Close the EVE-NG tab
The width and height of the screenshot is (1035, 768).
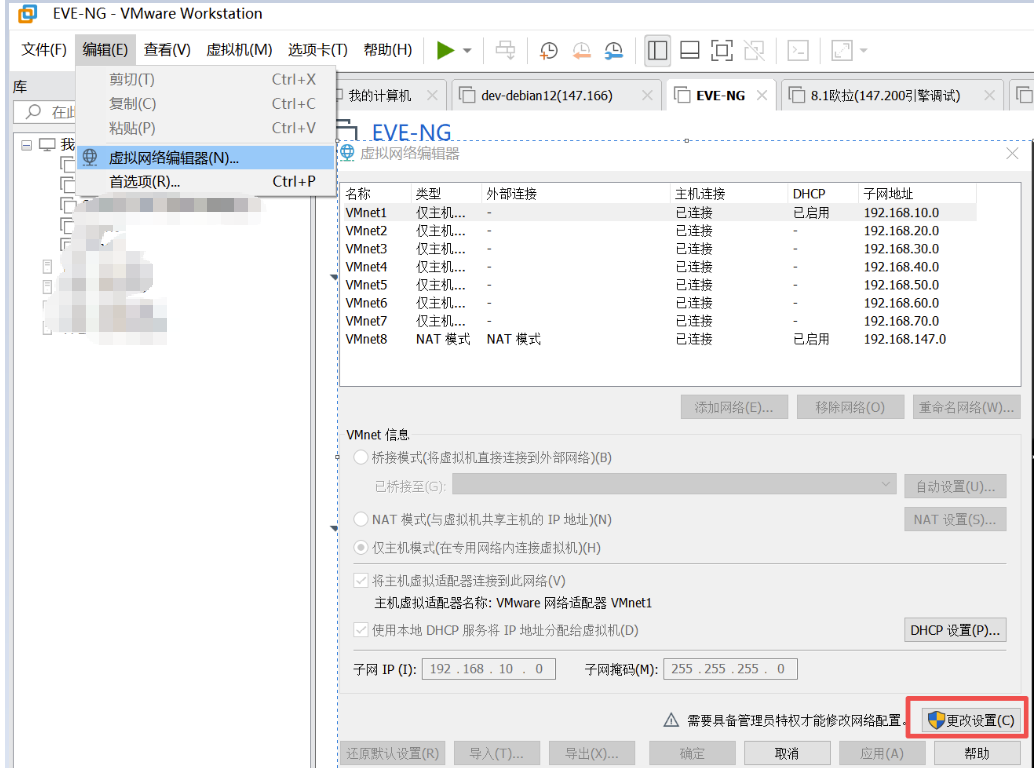[x=762, y=95]
